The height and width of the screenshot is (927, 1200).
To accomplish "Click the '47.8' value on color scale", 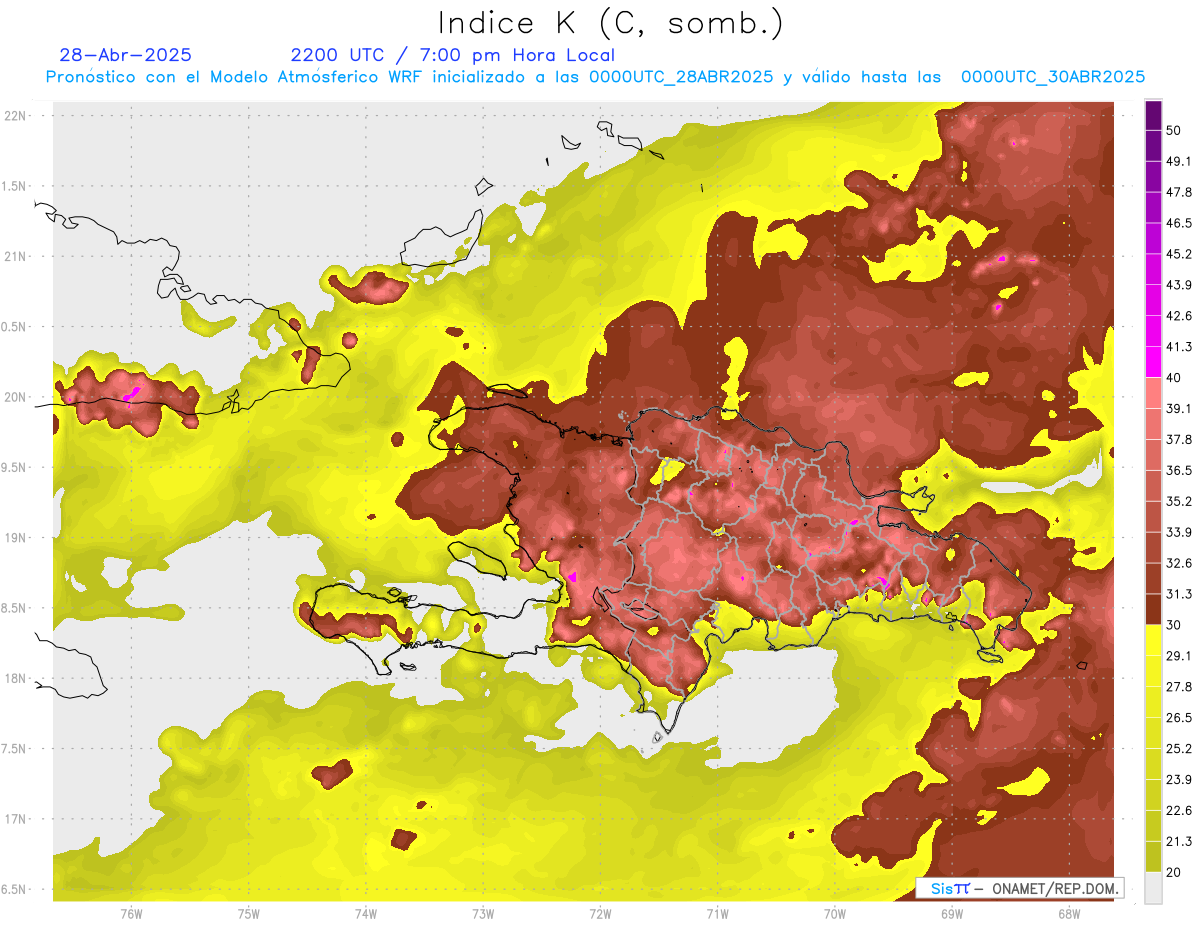I will 1178,193.
